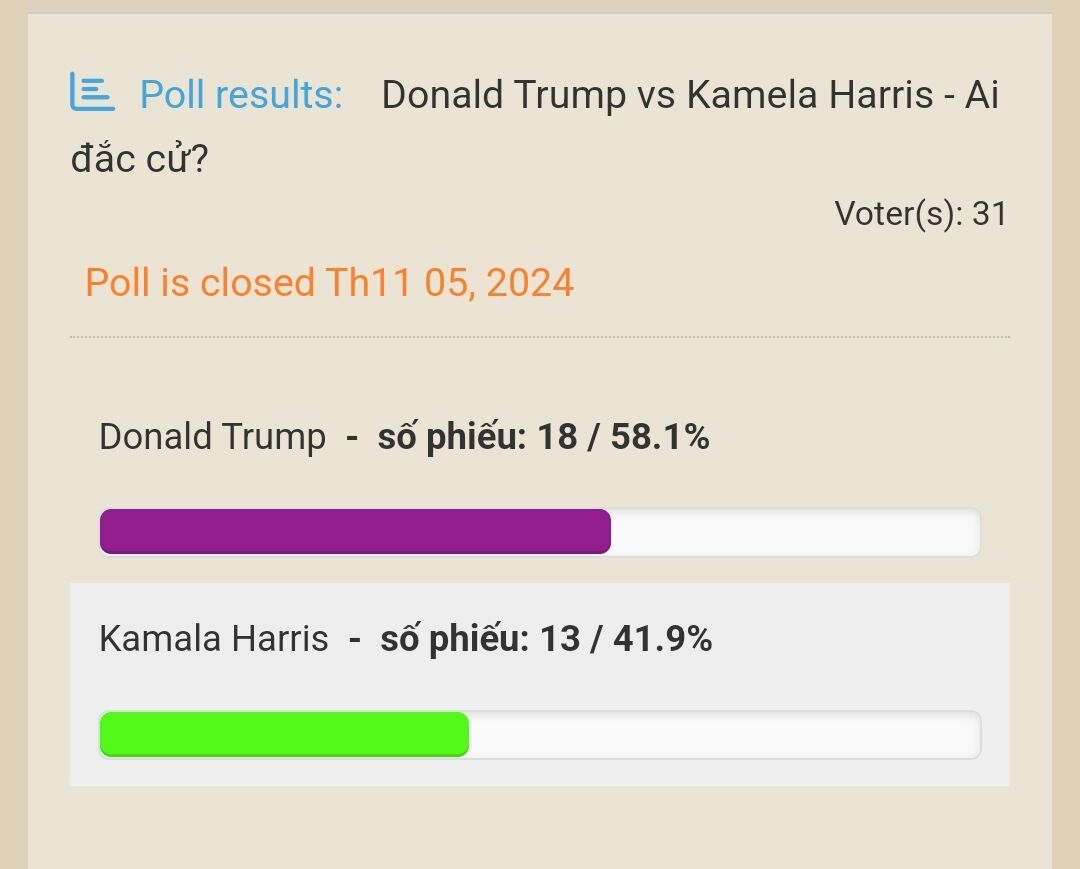Click the "58.1%" percentage value

click(x=660, y=437)
